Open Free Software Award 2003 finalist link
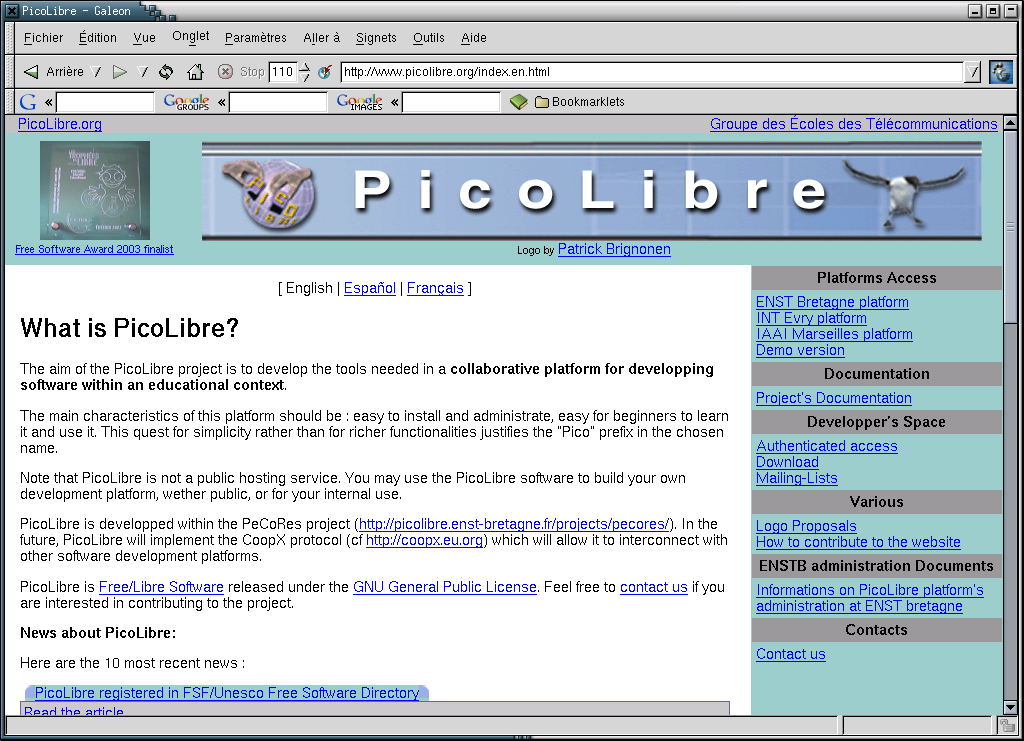This screenshot has height=741, width=1024. [94, 249]
